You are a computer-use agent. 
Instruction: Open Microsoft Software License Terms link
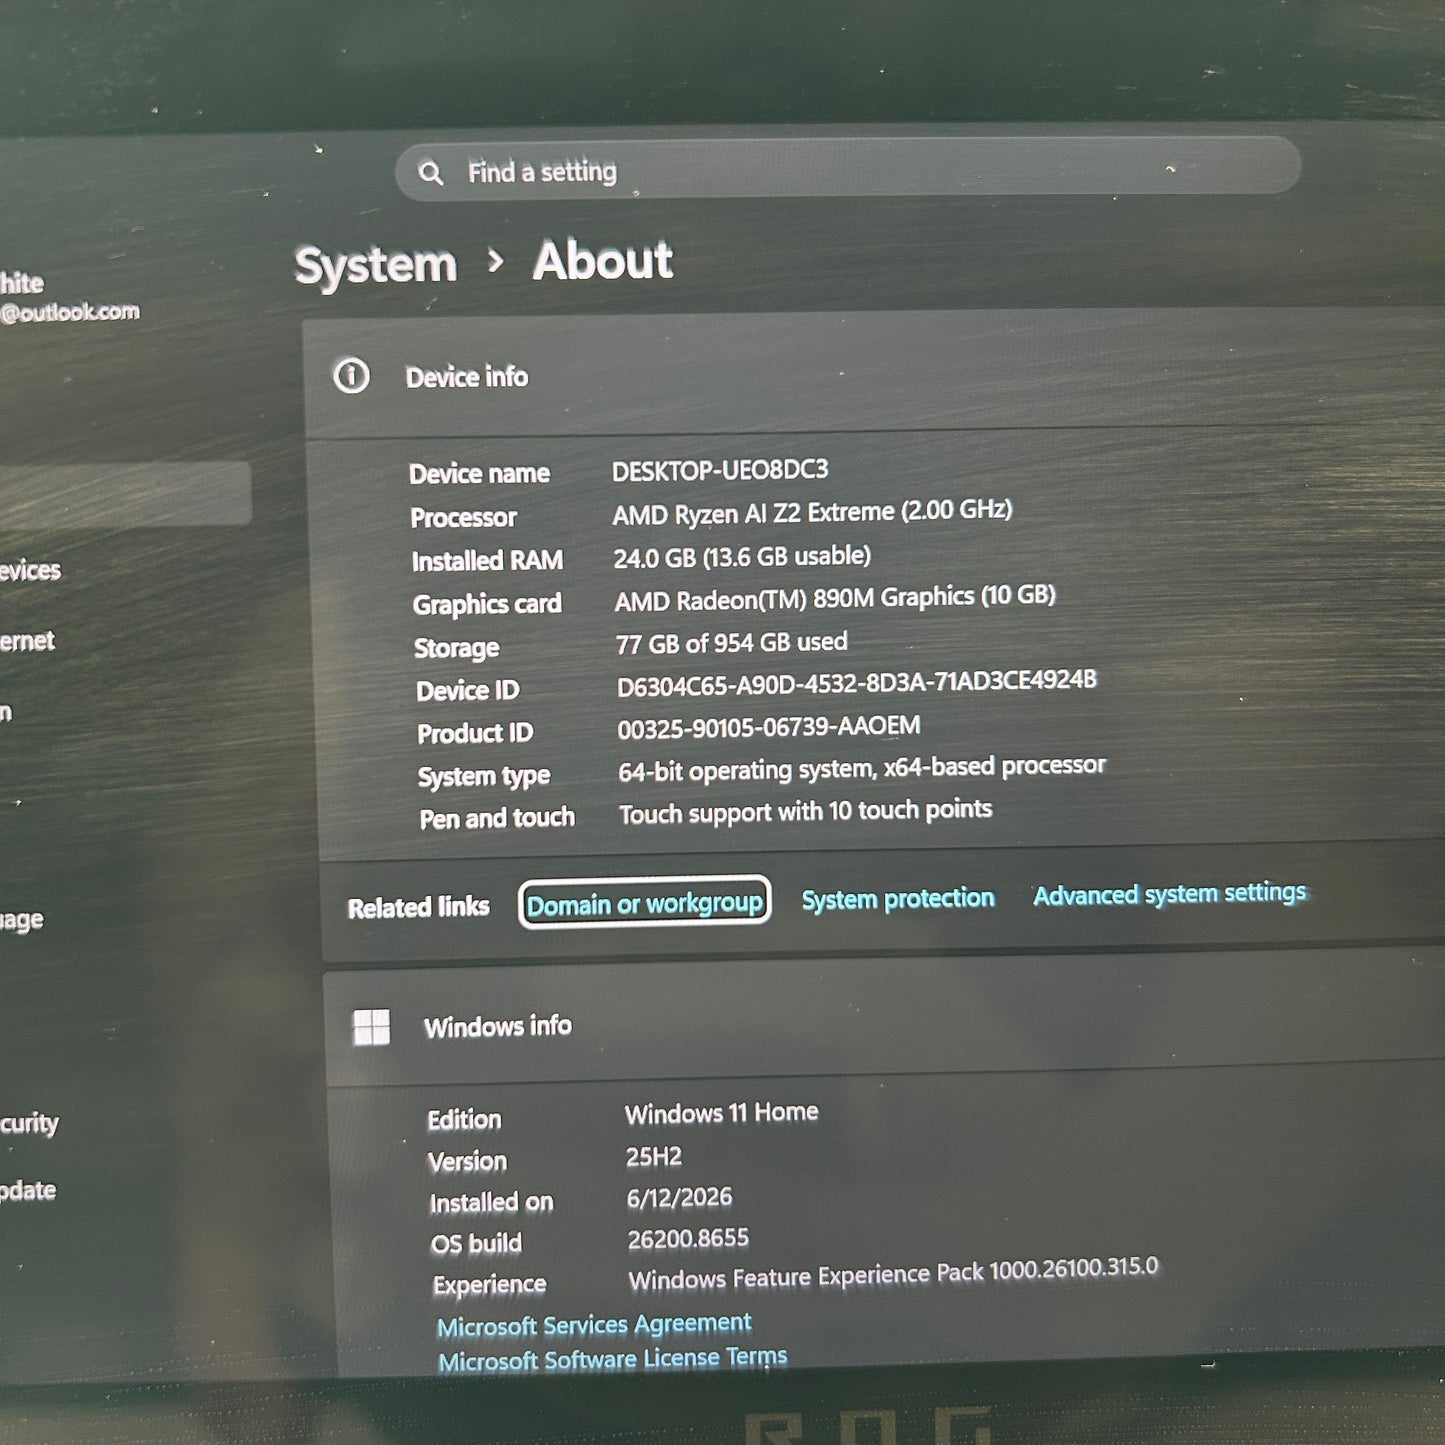pos(613,1359)
